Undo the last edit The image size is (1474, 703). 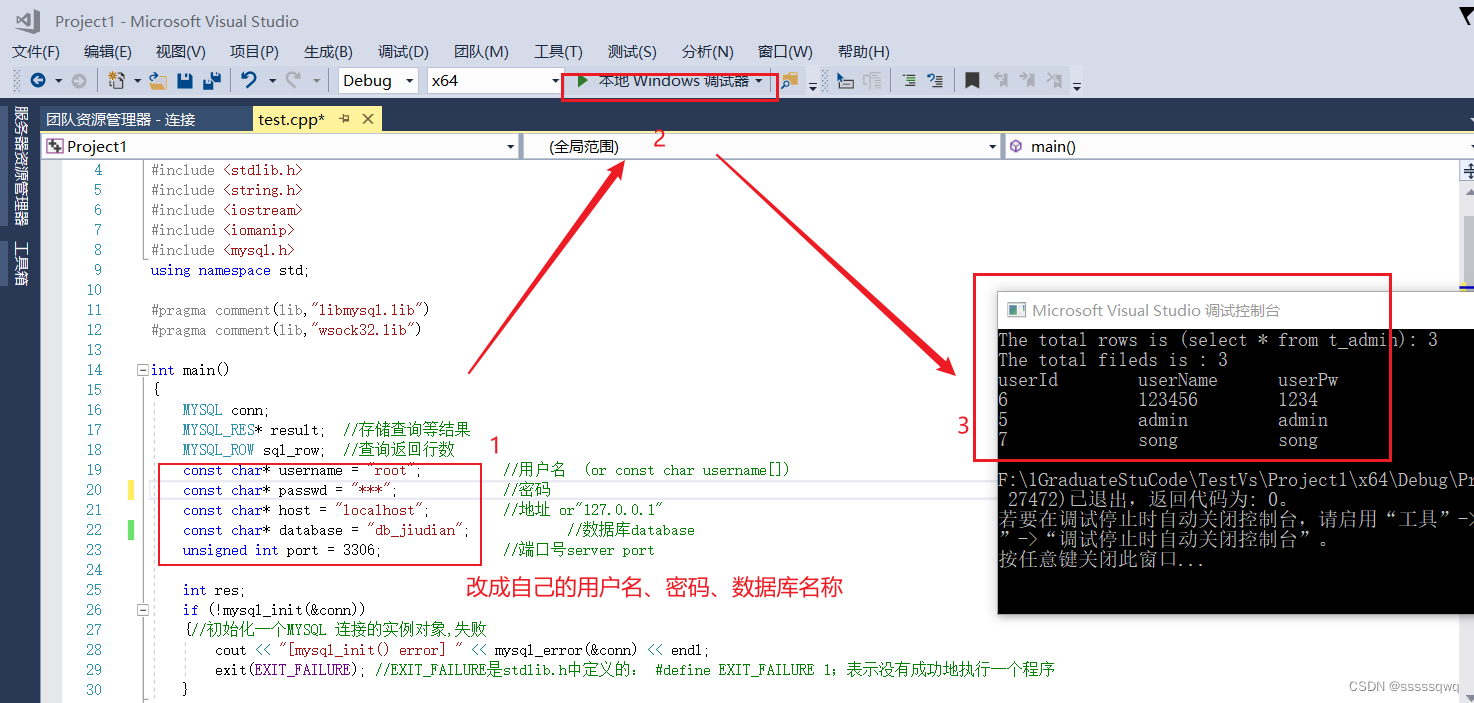248,81
